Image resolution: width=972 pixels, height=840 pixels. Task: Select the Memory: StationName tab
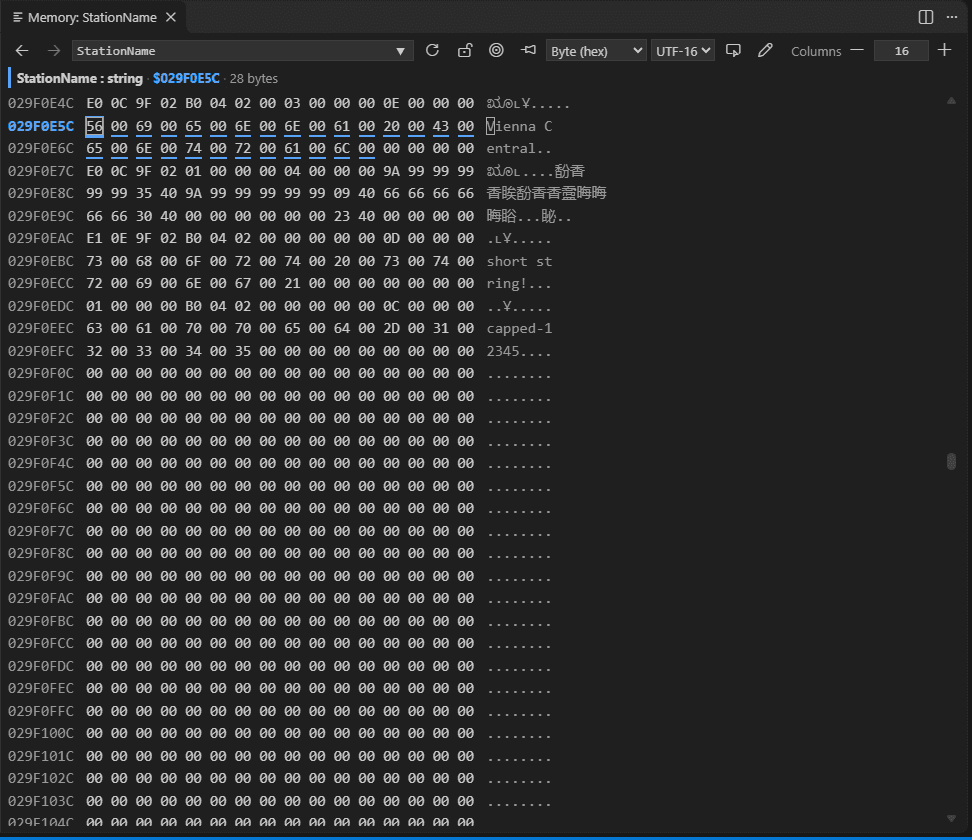(92, 17)
